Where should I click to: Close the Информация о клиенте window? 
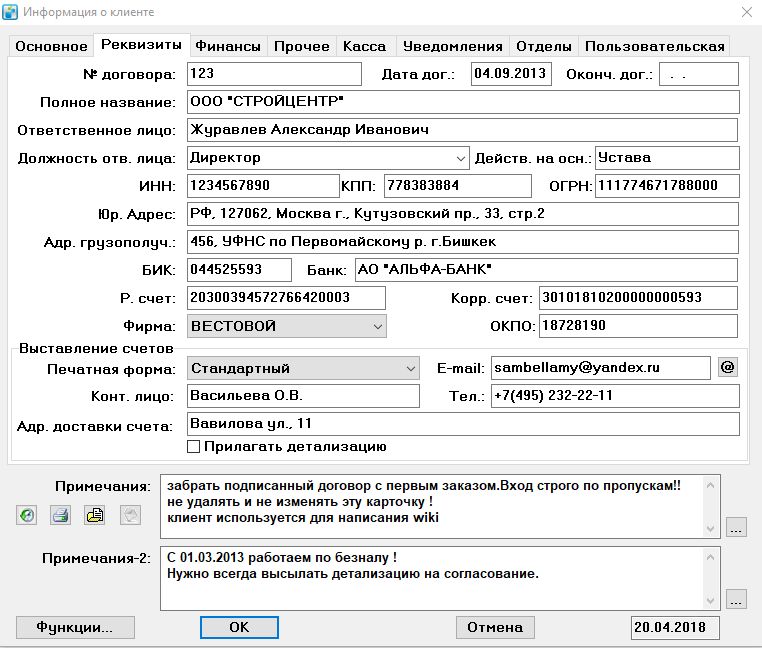coord(747,12)
